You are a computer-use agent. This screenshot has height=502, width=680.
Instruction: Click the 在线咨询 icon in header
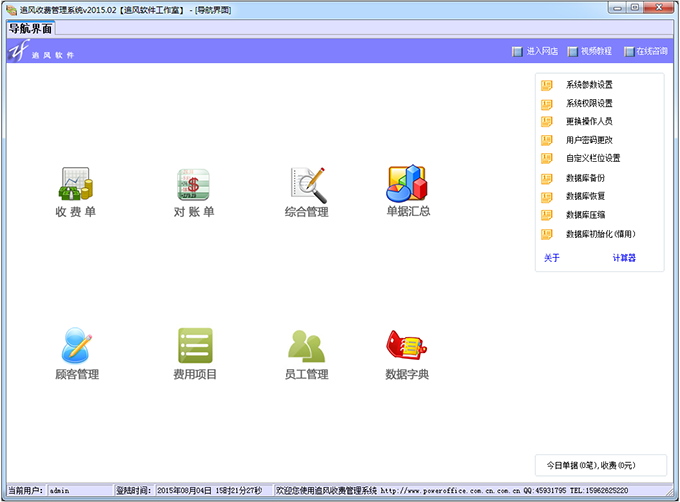pos(629,52)
